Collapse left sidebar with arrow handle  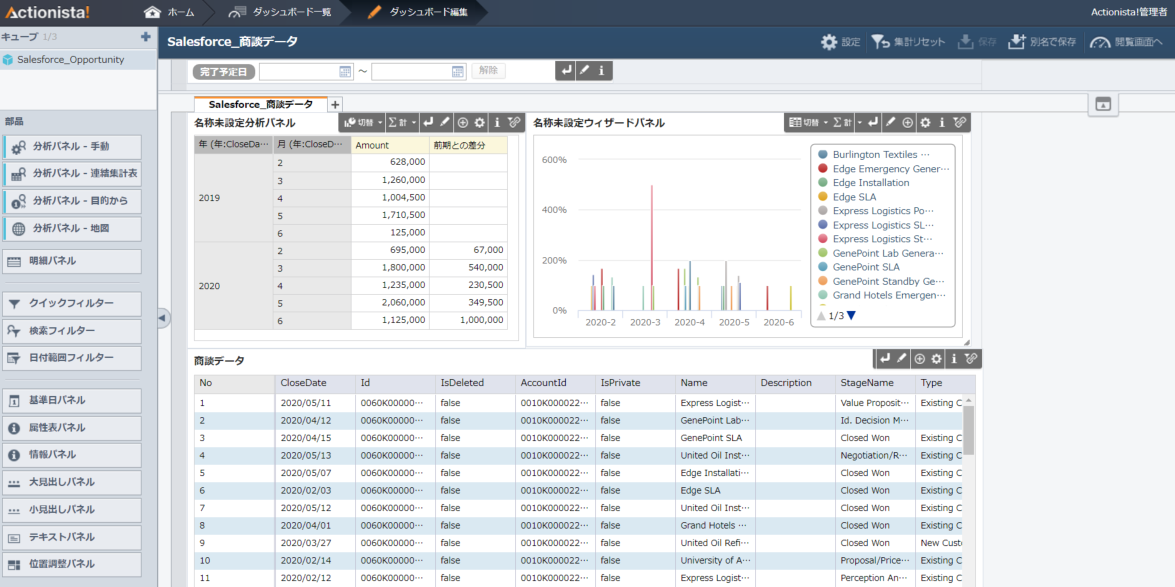(163, 318)
